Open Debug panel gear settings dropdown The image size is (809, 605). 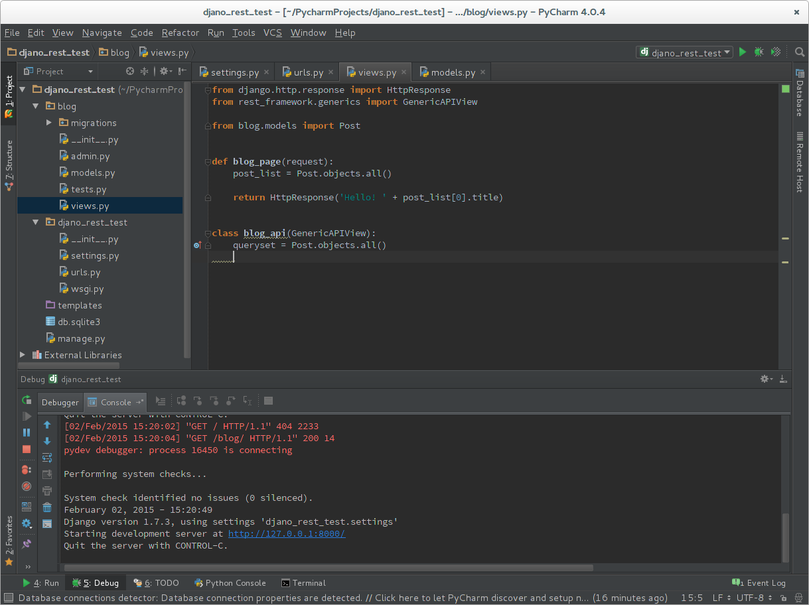tap(766, 379)
